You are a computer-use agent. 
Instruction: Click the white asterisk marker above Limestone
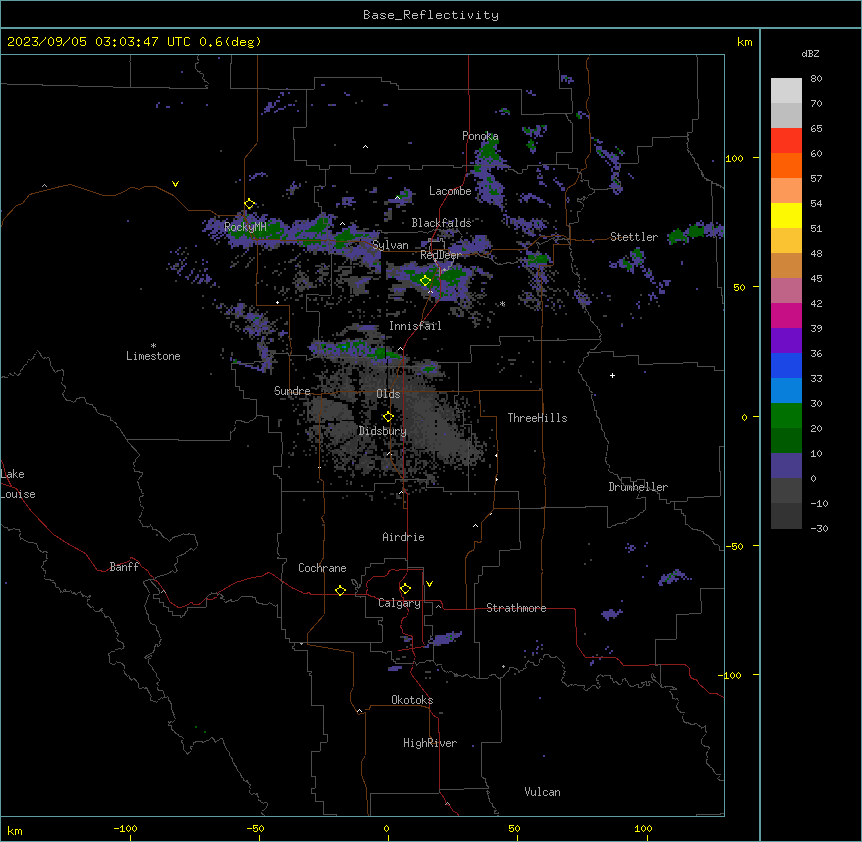[153, 346]
